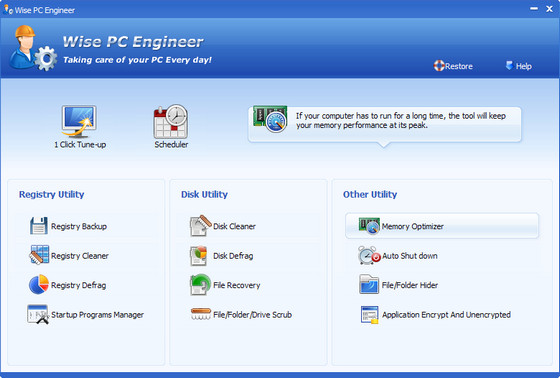
Task: Click the 1 Click Tune-up label
Action: (x=80, y=145)
